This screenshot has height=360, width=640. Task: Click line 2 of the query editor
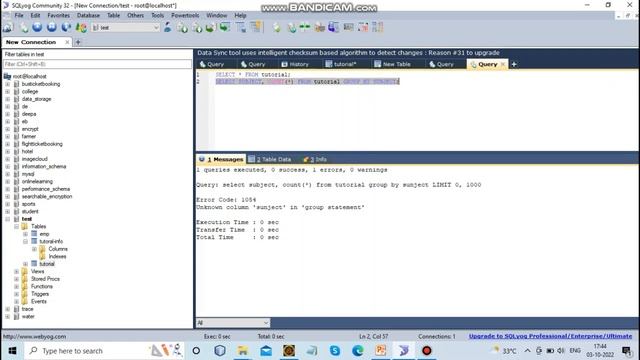[x=307, y=82]
